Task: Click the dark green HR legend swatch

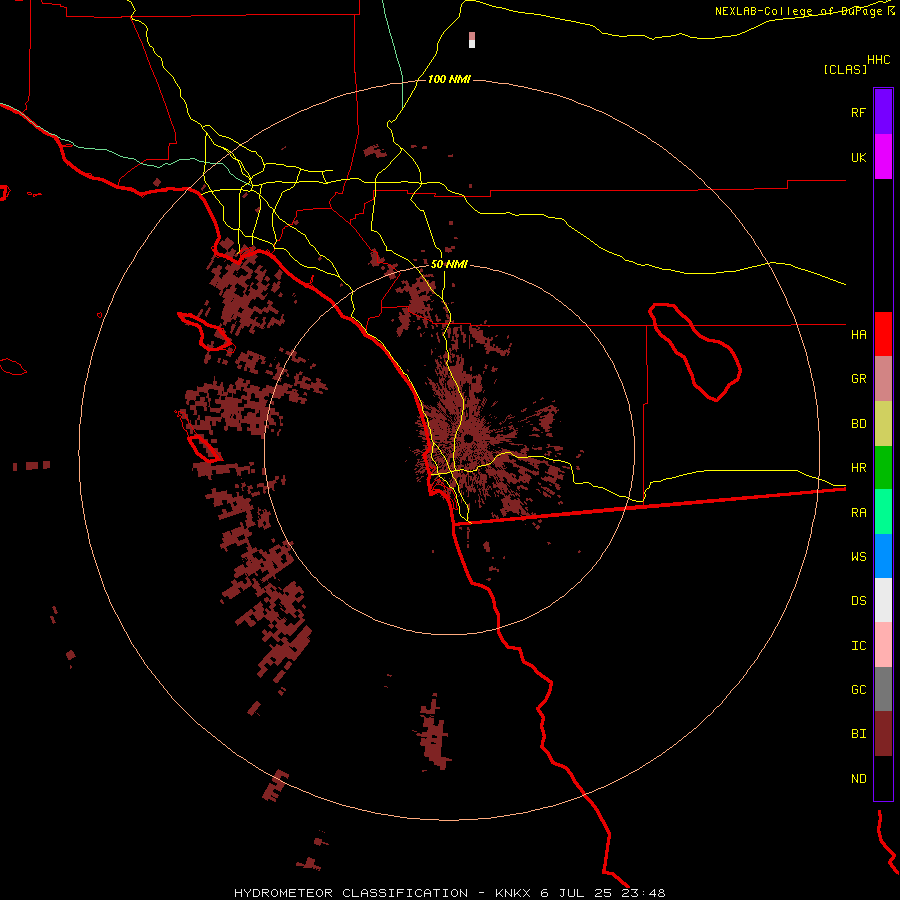Action: [883, 468]
